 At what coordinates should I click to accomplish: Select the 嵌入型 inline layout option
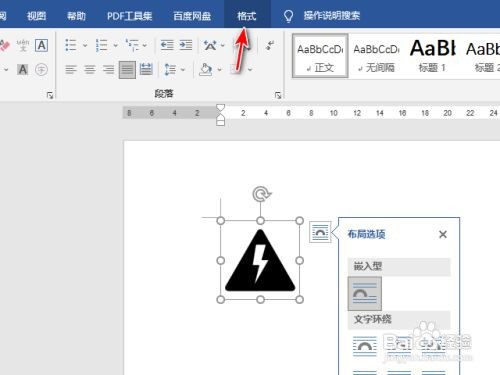[365, 294]
